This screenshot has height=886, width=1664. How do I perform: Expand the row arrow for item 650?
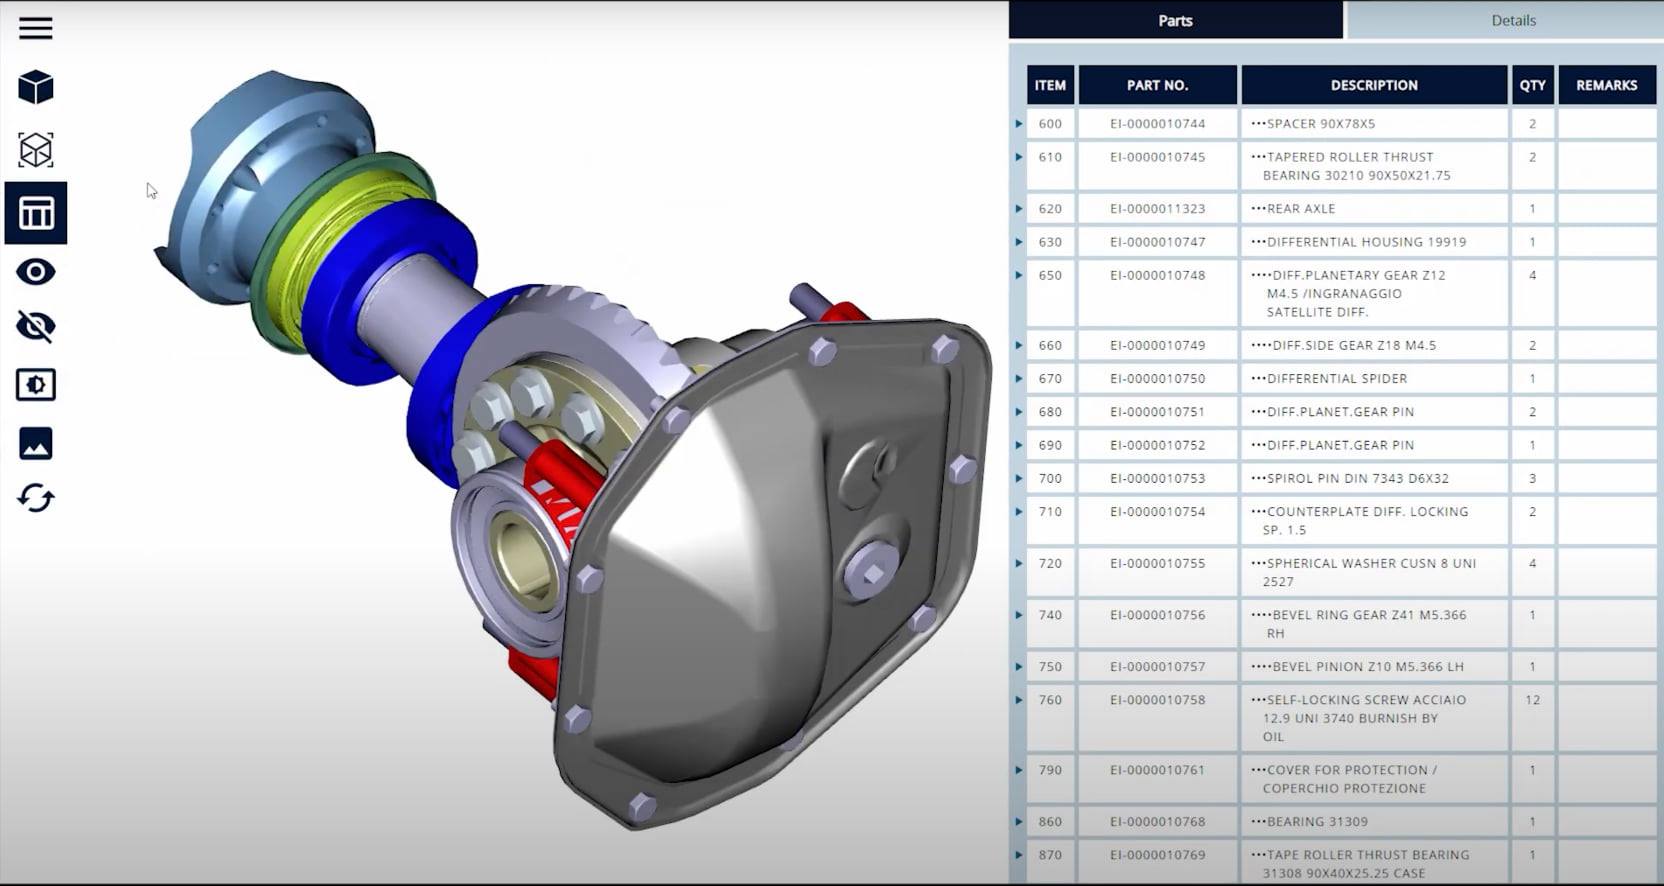(1019, 275)
